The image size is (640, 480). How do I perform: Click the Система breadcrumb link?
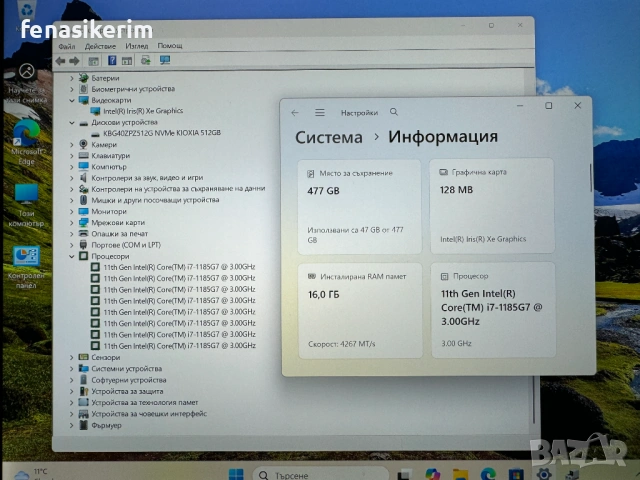click(x=329, y=137)
